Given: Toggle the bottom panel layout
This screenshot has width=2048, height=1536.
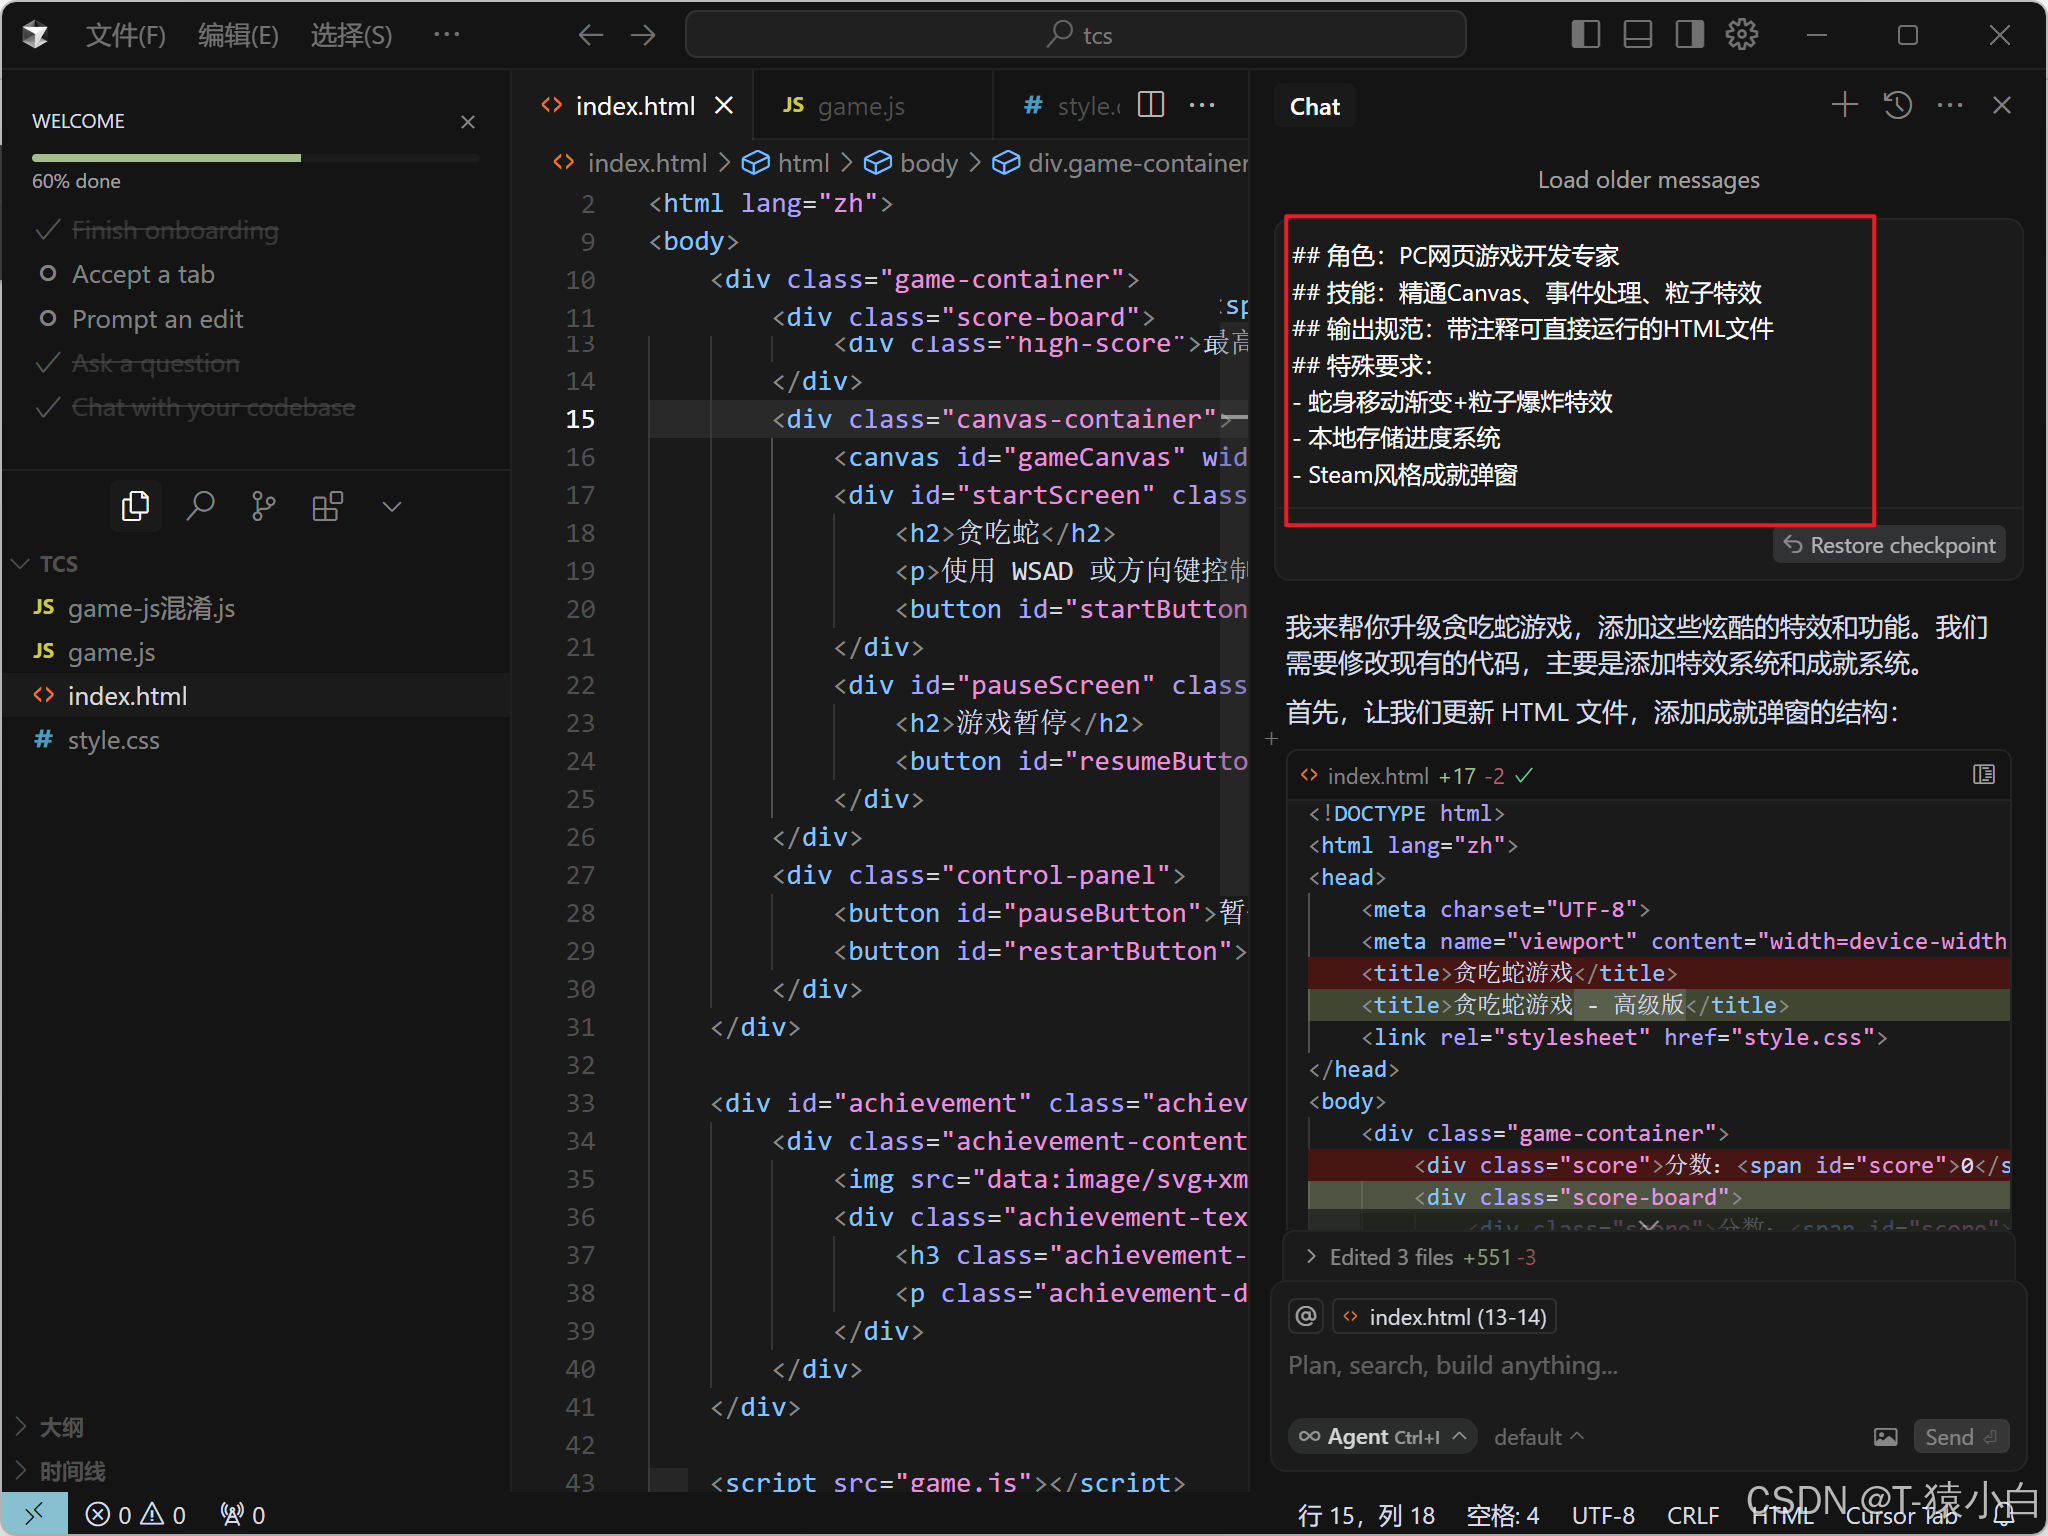Looking at the screenshot, I should tap(1637, 35).
